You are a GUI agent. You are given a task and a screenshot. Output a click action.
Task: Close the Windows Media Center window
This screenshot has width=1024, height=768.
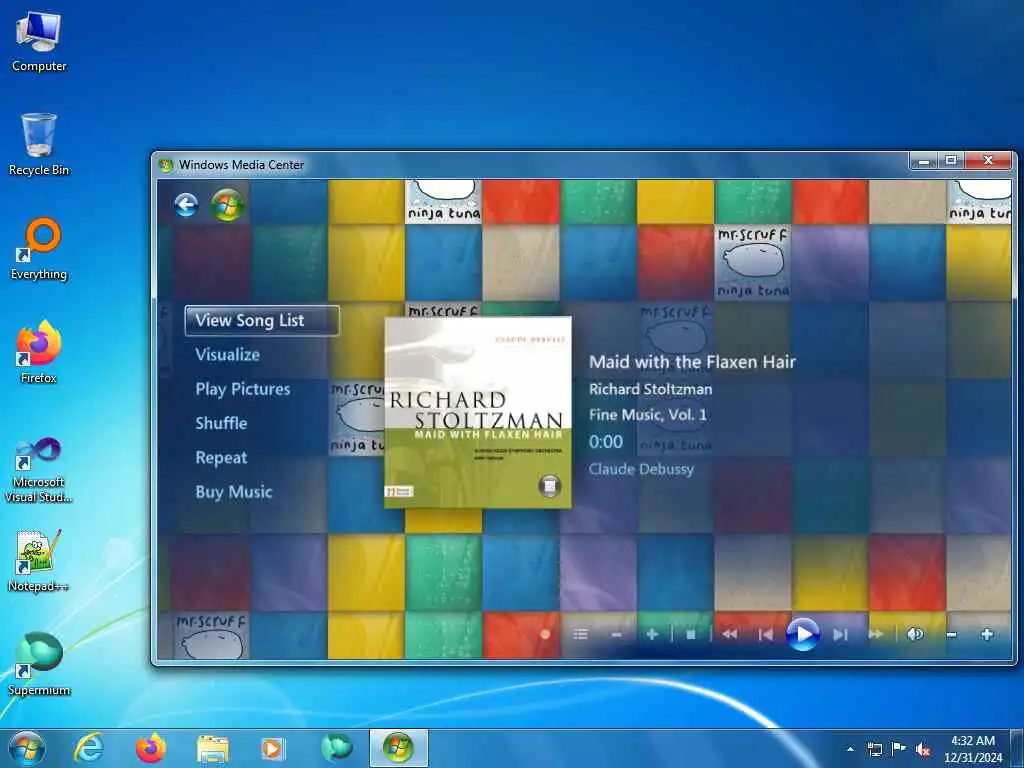988,160
